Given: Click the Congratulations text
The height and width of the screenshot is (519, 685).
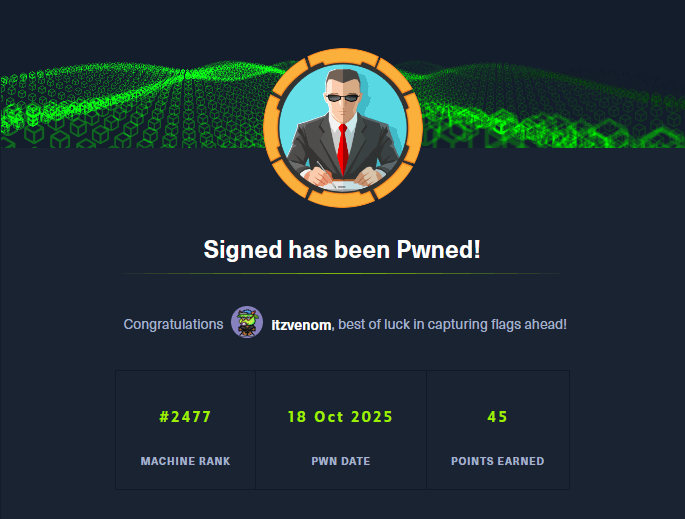Looking at the screenshot, I should point(173,324).
